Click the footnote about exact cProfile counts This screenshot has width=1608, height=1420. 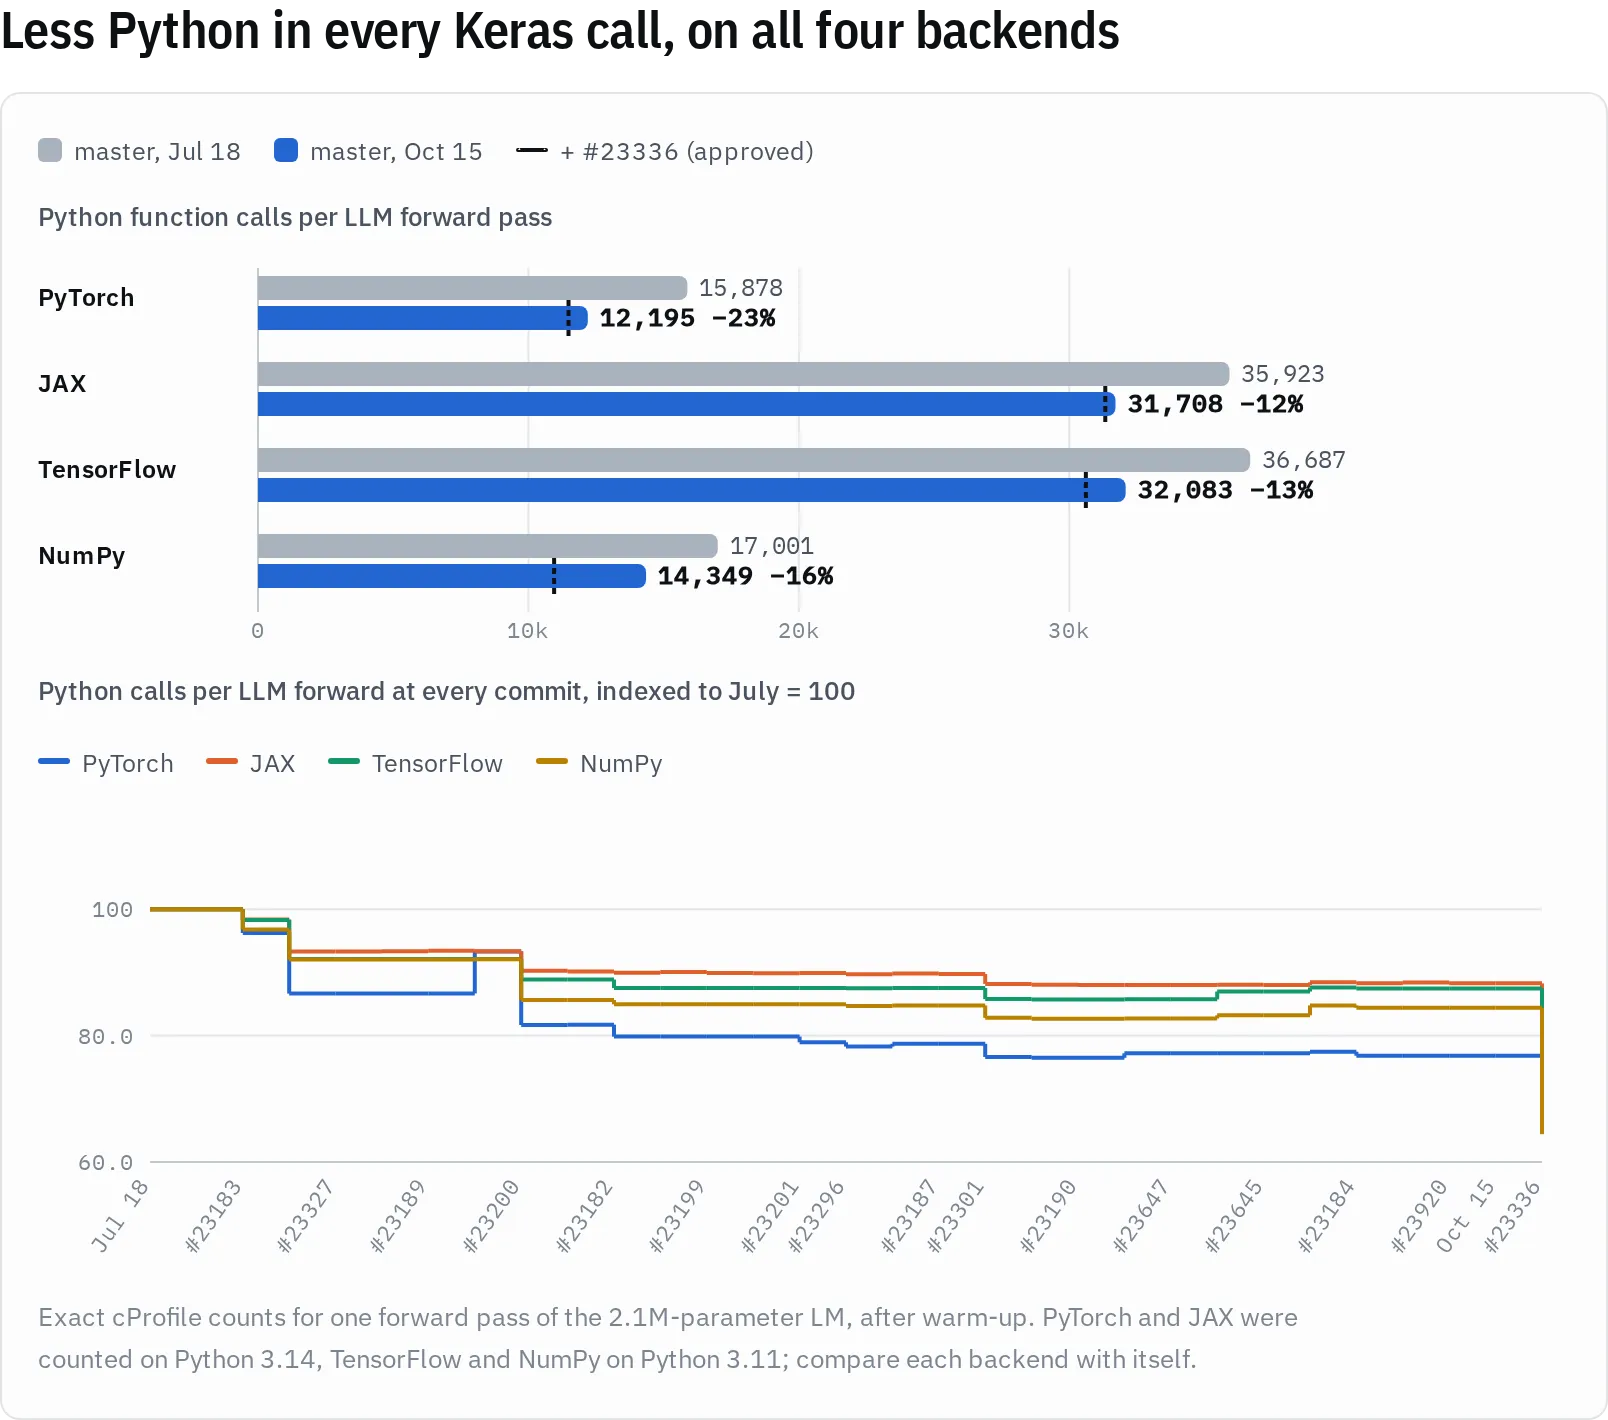click(668, 1338)
